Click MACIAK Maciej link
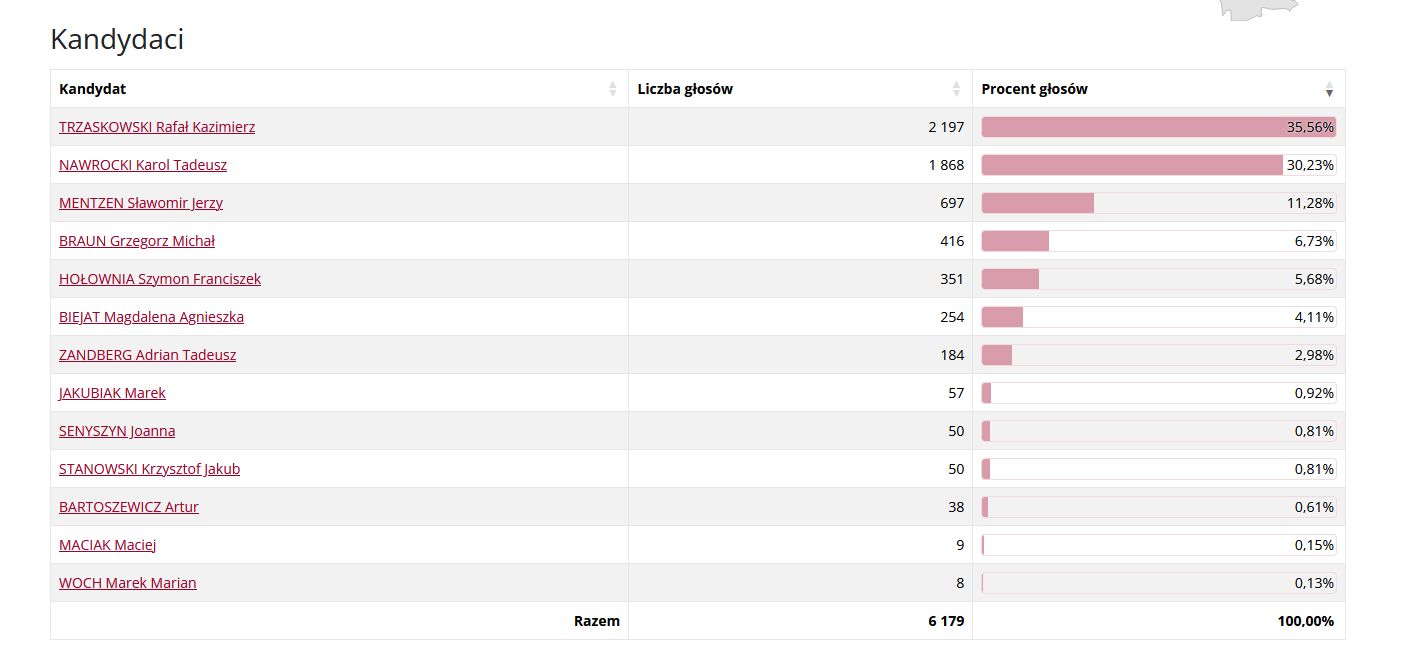This screenshot has height=668, width=1404. point(108,545)
